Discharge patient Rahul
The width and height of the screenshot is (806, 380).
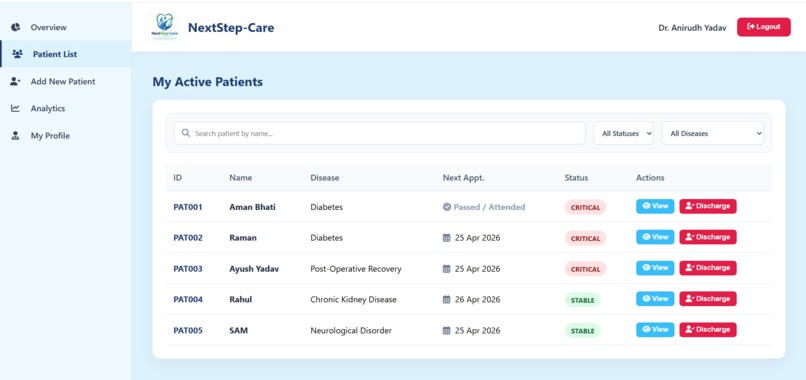pyautogui.click(x=708, y=299)
